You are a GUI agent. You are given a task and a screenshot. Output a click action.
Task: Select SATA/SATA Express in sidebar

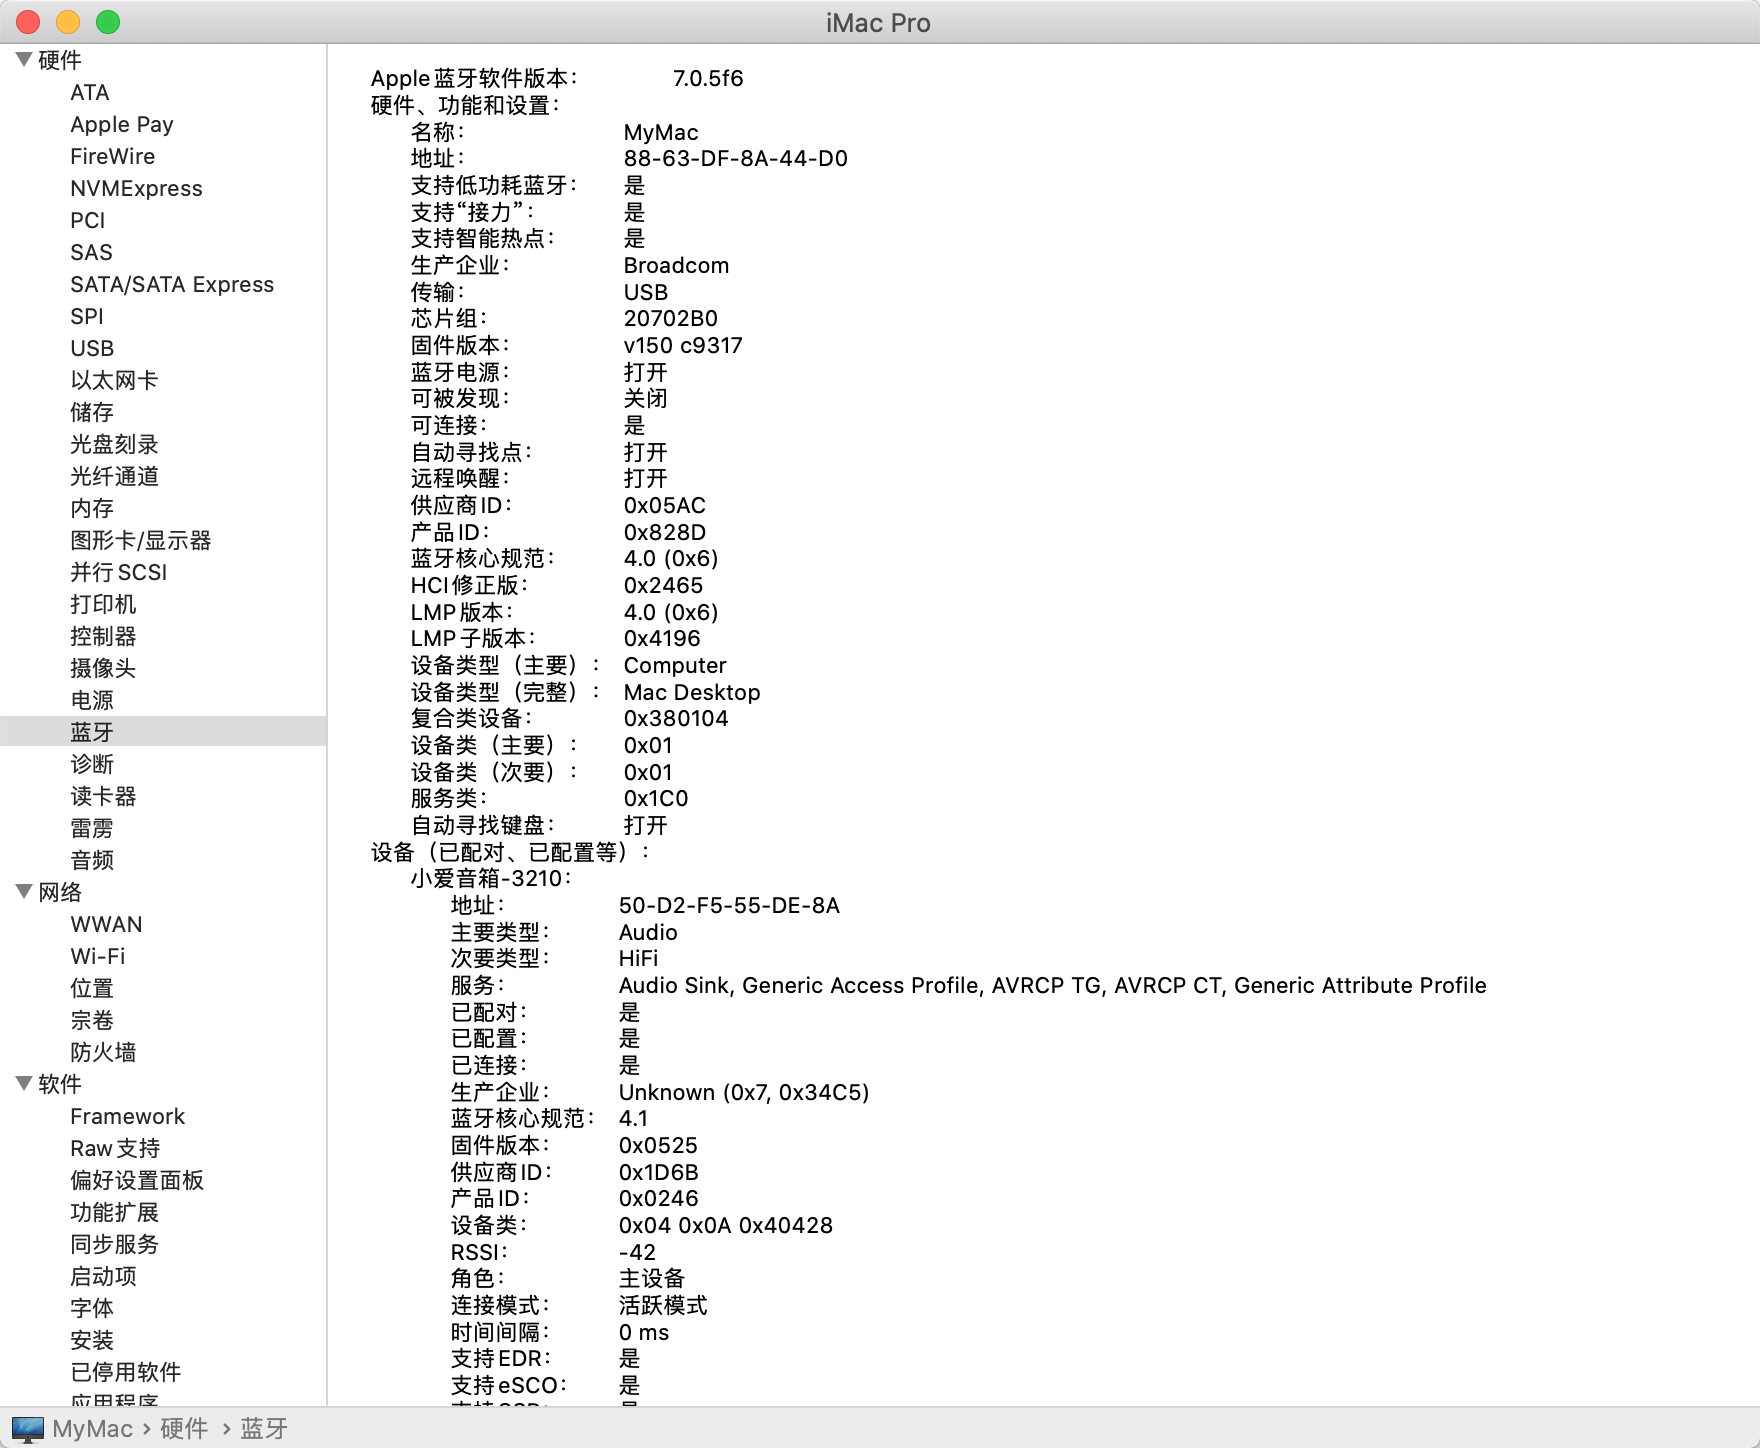pyautogui.click(x=172, y=284)
